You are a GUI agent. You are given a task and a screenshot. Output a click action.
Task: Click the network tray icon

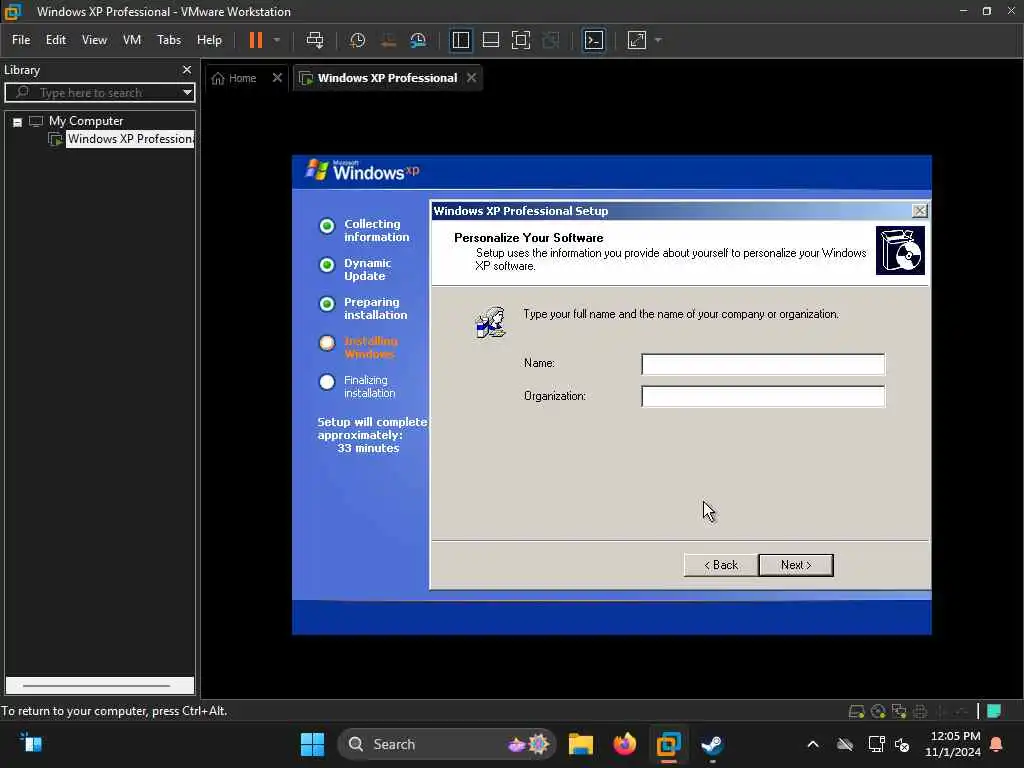[876, 744]
